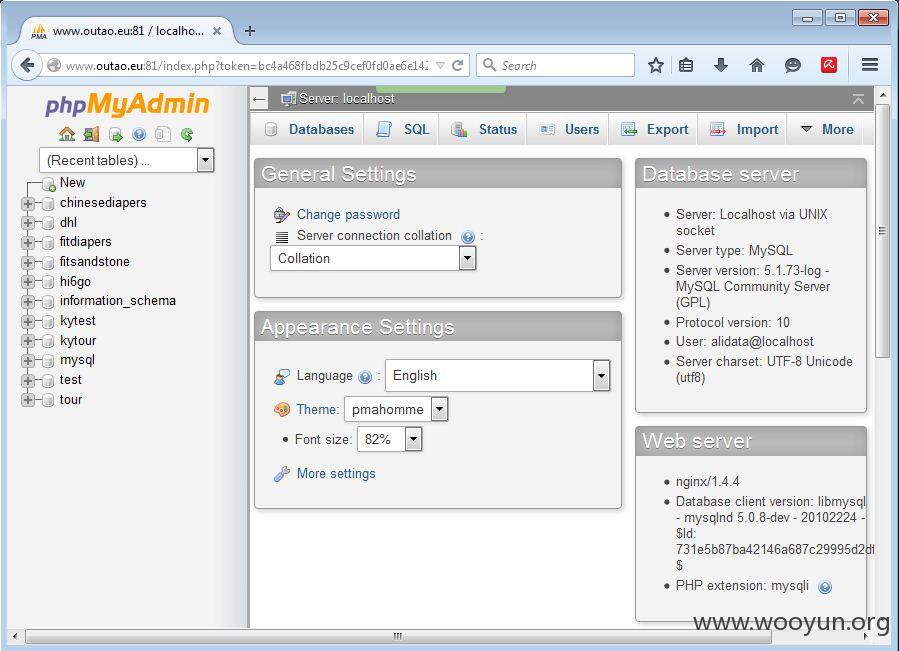The width and height of the screenshot is (899, 651).
Task: Close the www.outao.eu:81 browser tab
Action: click(x=217, y=31)
